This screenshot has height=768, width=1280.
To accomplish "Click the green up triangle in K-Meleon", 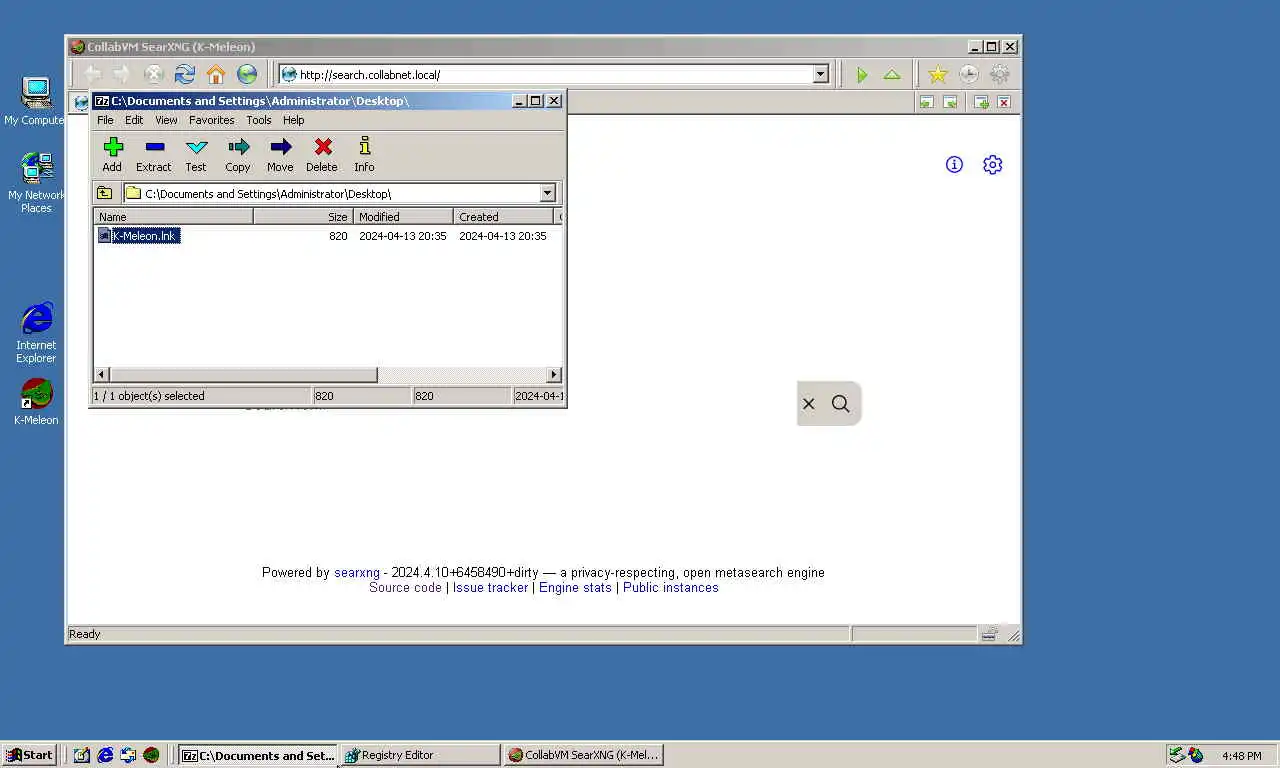I will coord(892,74).
